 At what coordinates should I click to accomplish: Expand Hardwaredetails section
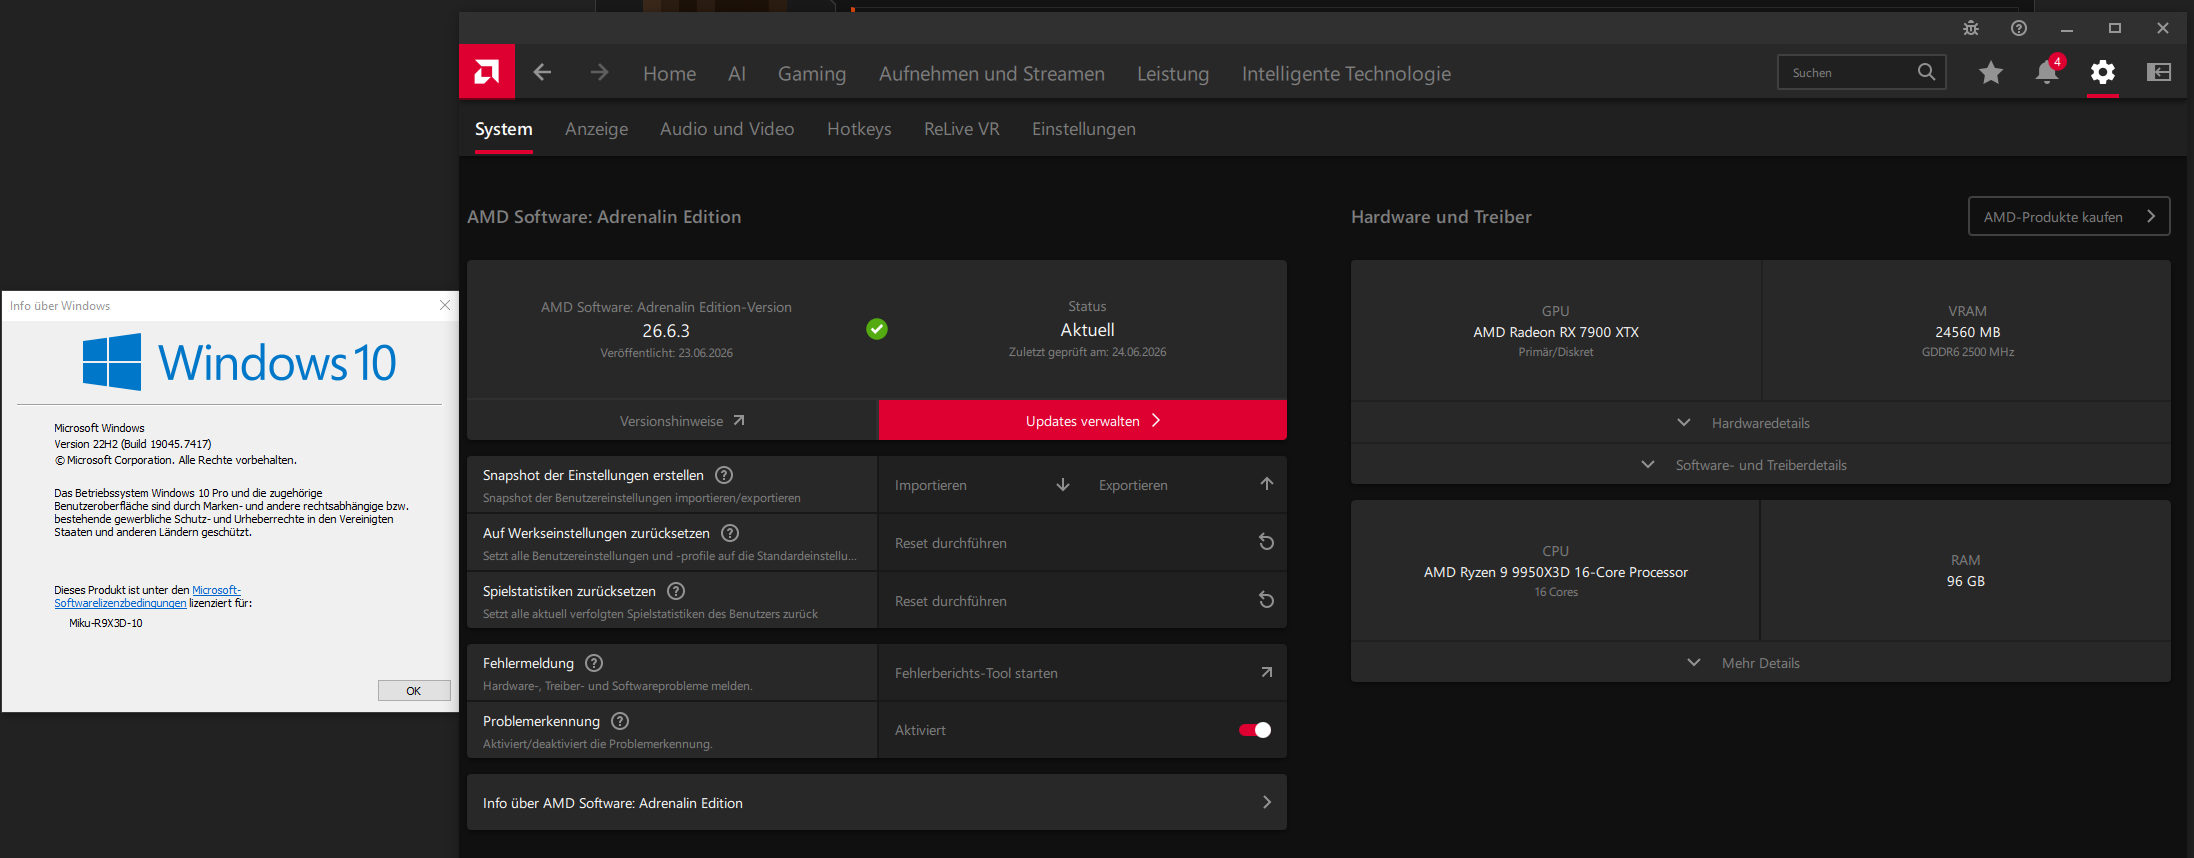[x=1761, y=423]
